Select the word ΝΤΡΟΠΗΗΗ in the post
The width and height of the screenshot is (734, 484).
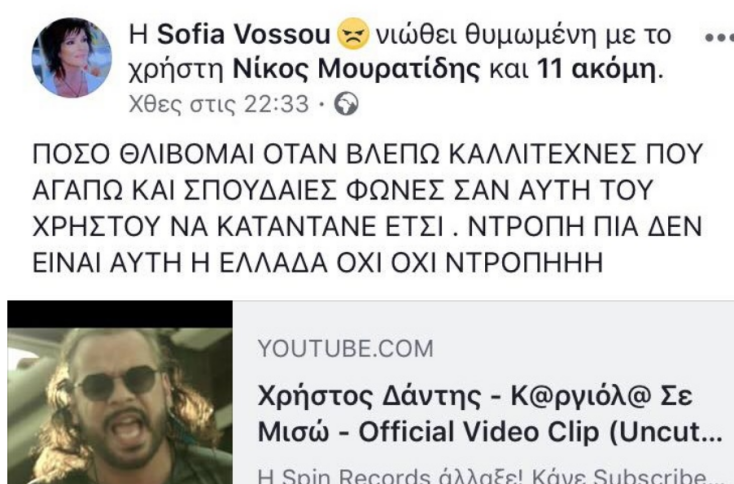(x=524, y=263)
